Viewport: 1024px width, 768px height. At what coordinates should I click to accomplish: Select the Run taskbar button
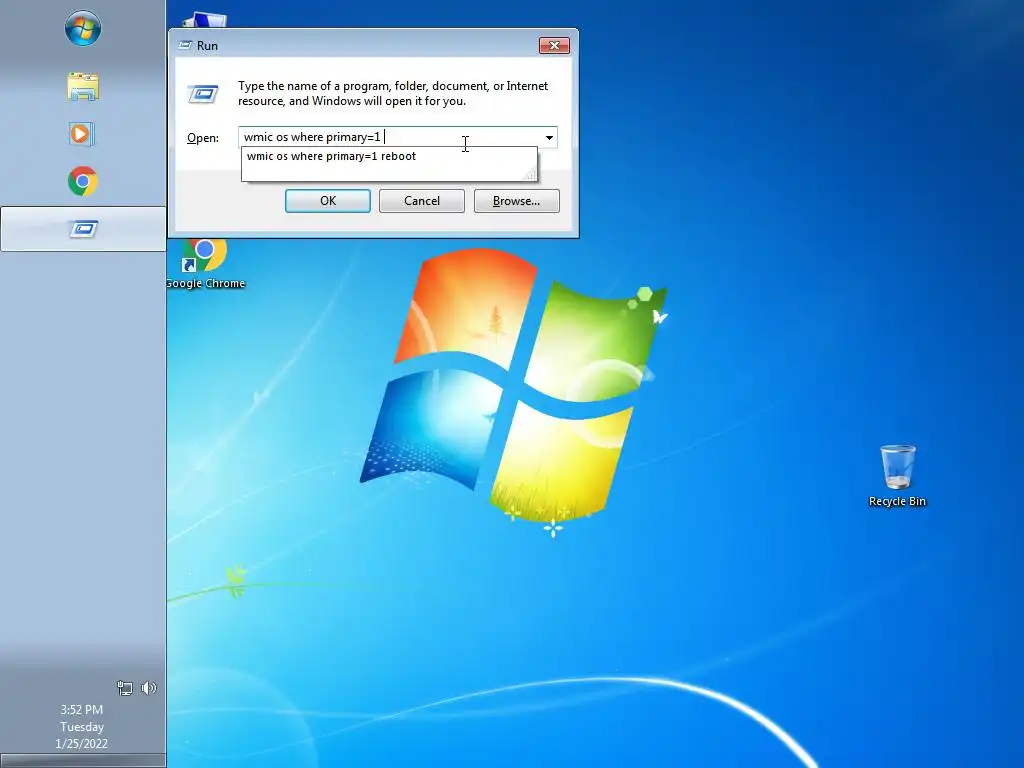[x=83, y=229]
